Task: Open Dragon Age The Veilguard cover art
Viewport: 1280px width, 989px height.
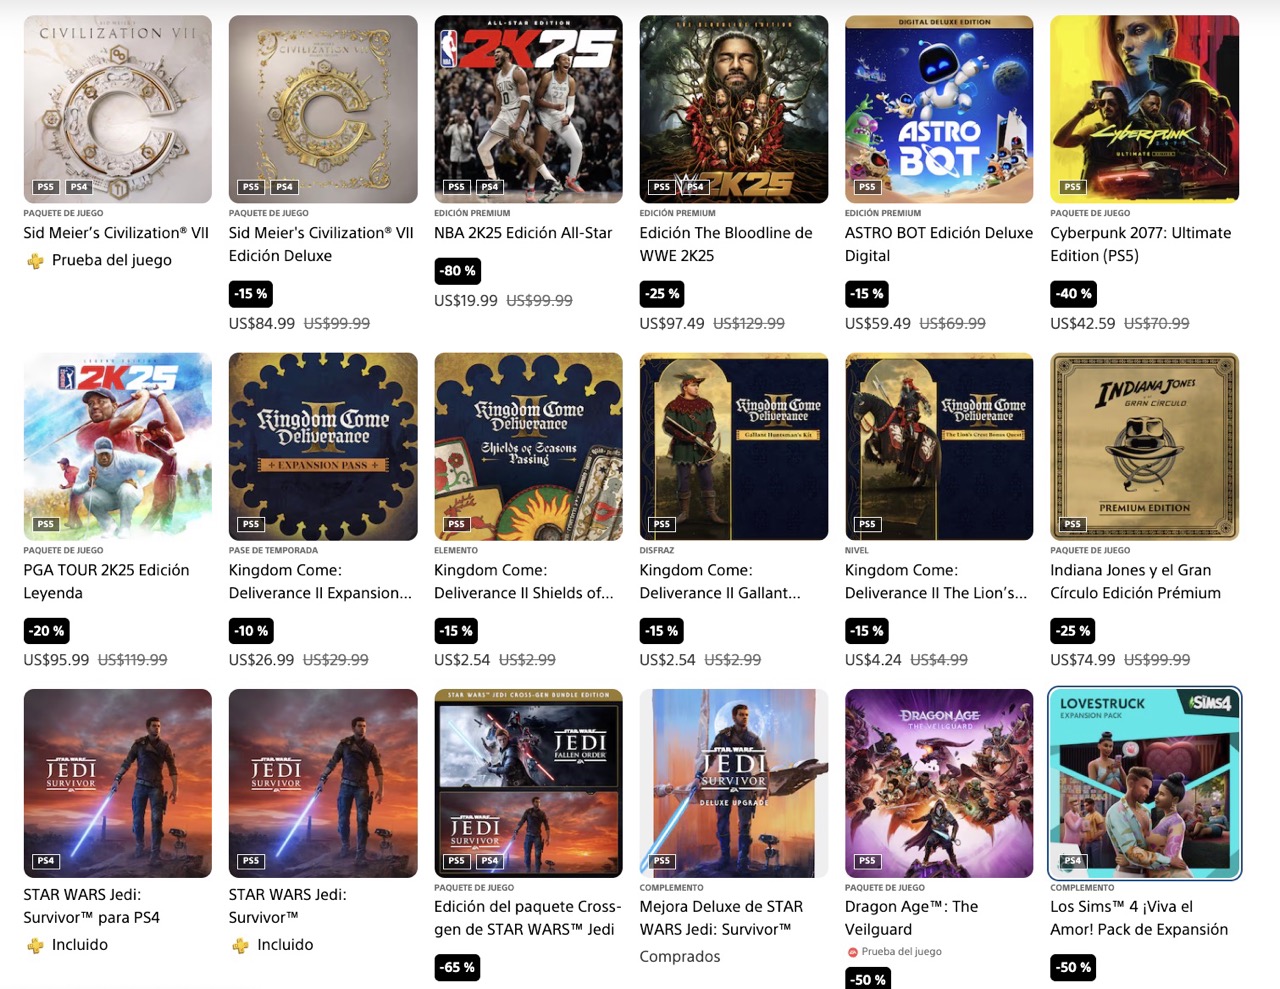Action: [x=939, y=783]
